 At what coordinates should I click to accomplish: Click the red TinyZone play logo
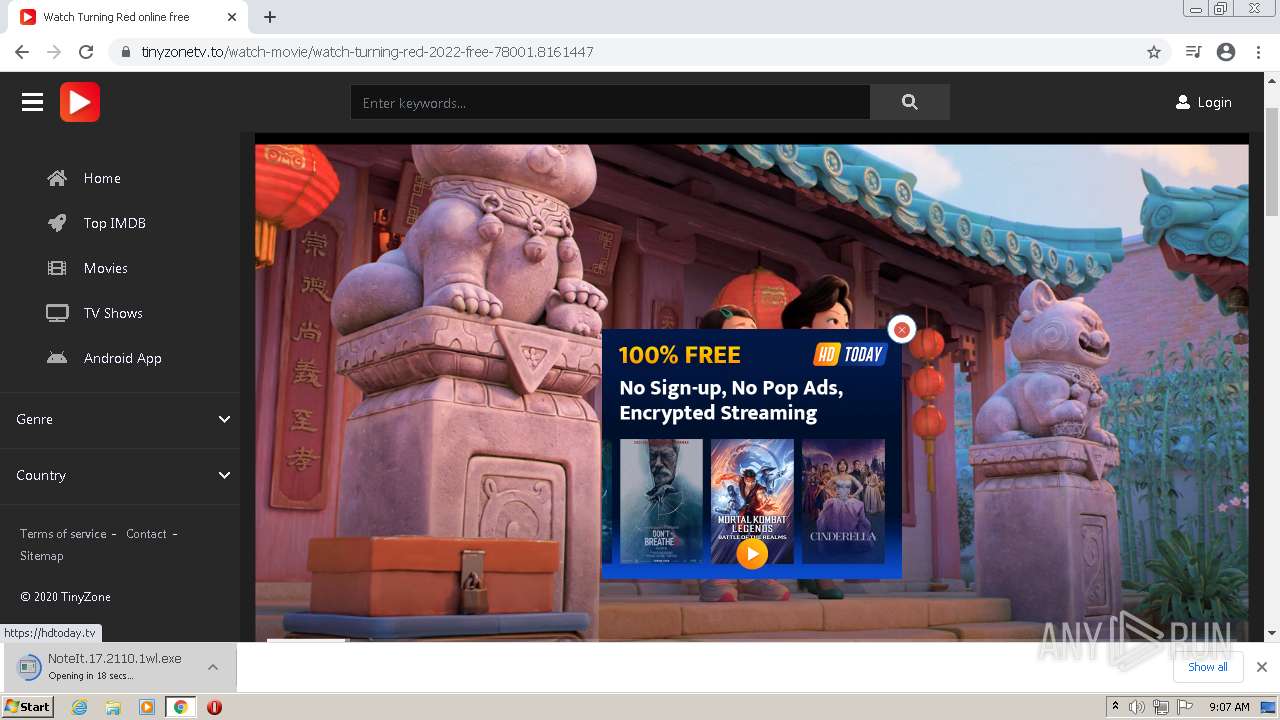80,102
